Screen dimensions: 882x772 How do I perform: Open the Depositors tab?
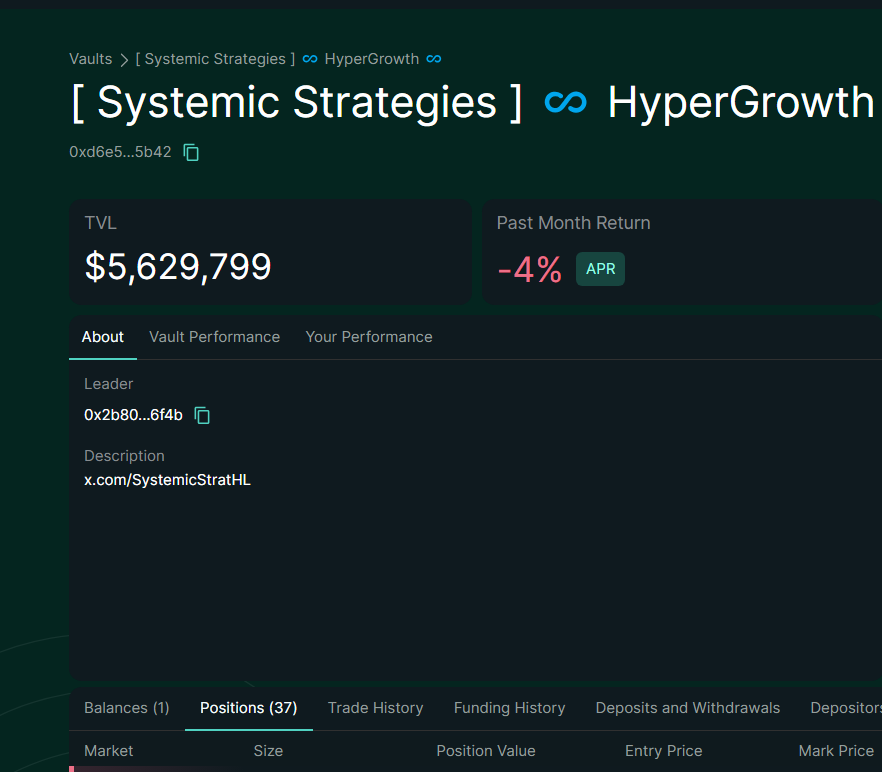(845, 708)
